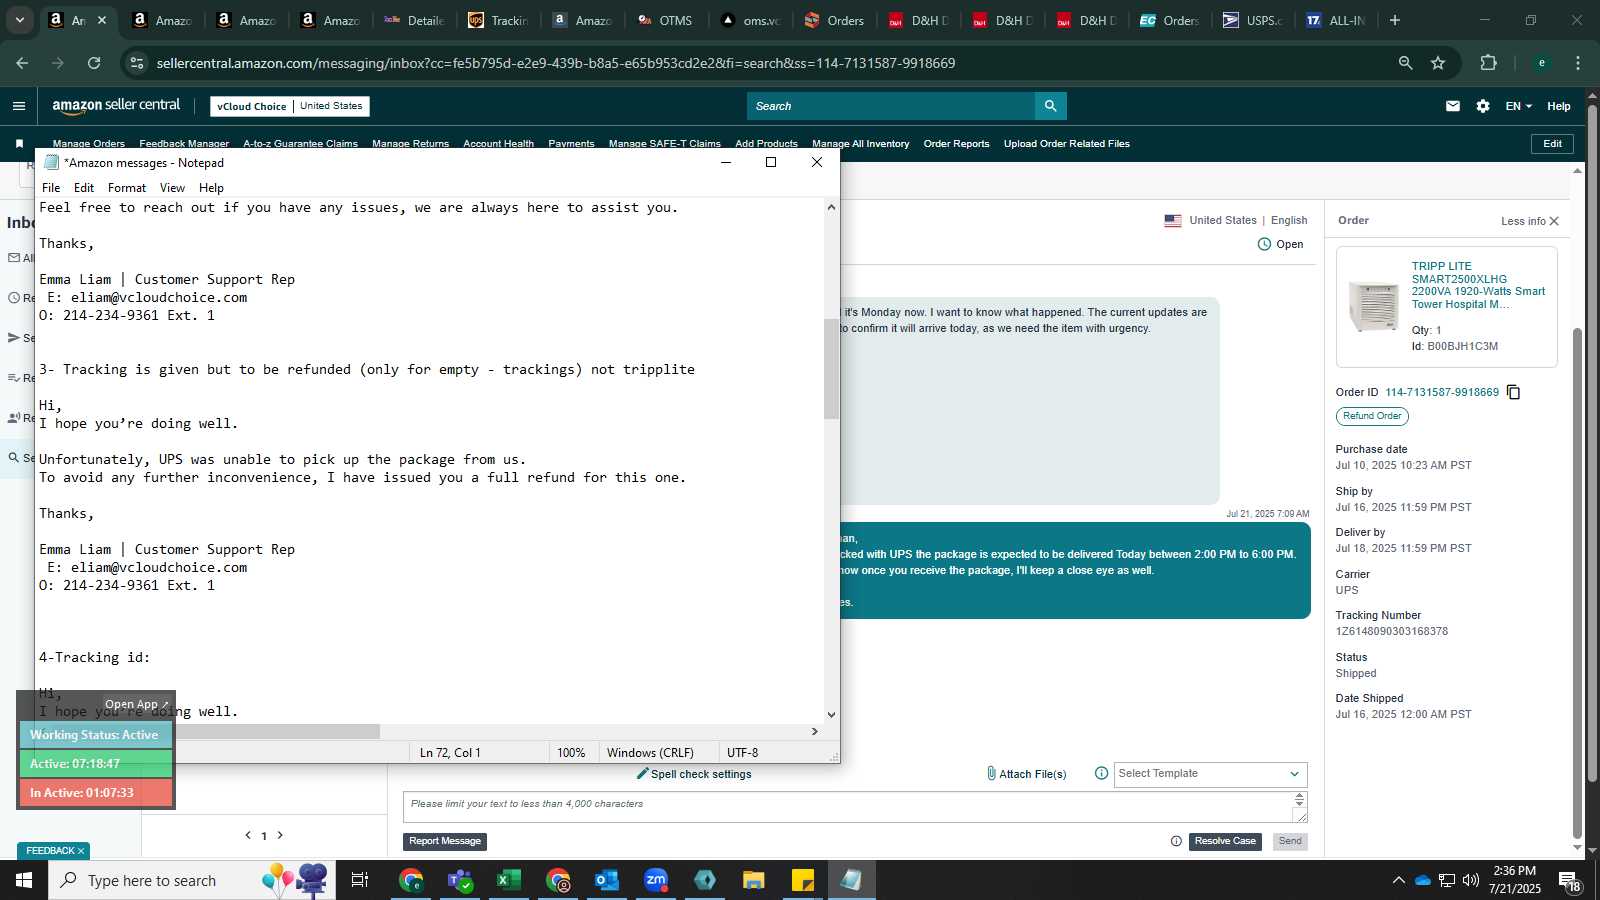Open Notepad File menu

pyautogui.click(x=51, y=188)
